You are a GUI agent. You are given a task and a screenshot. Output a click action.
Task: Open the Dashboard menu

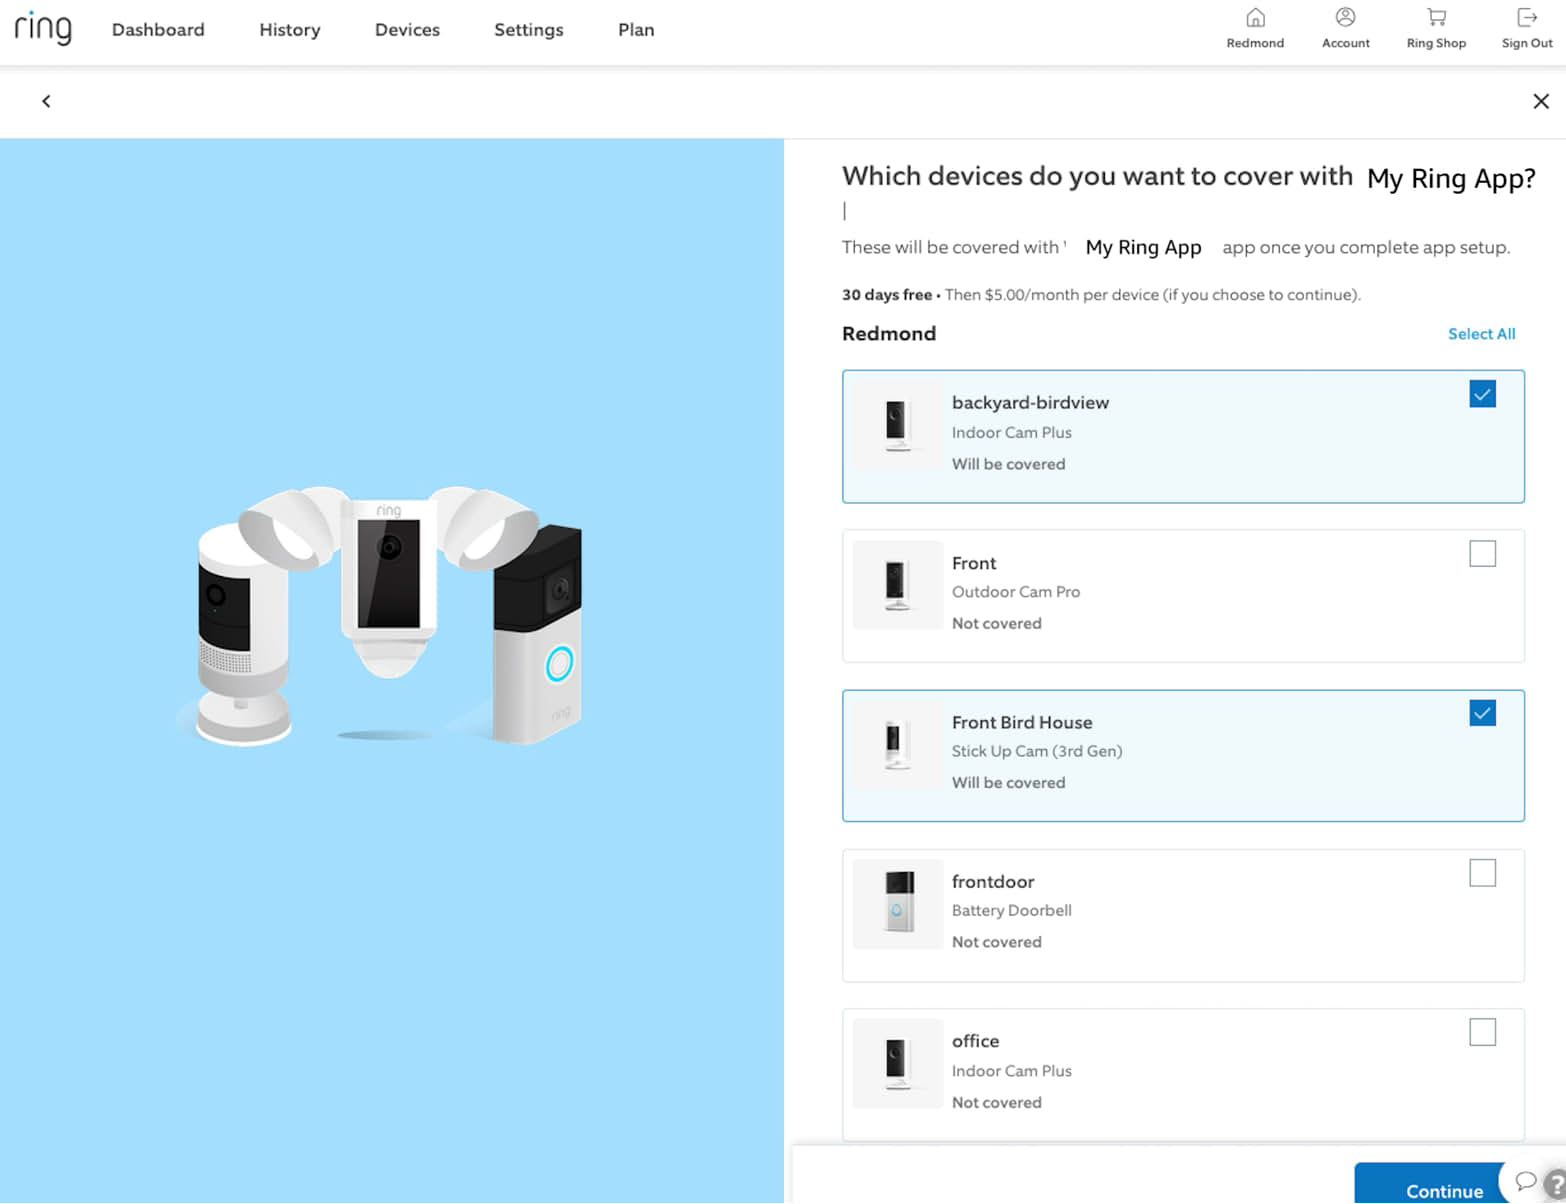[x=158, y=30]
